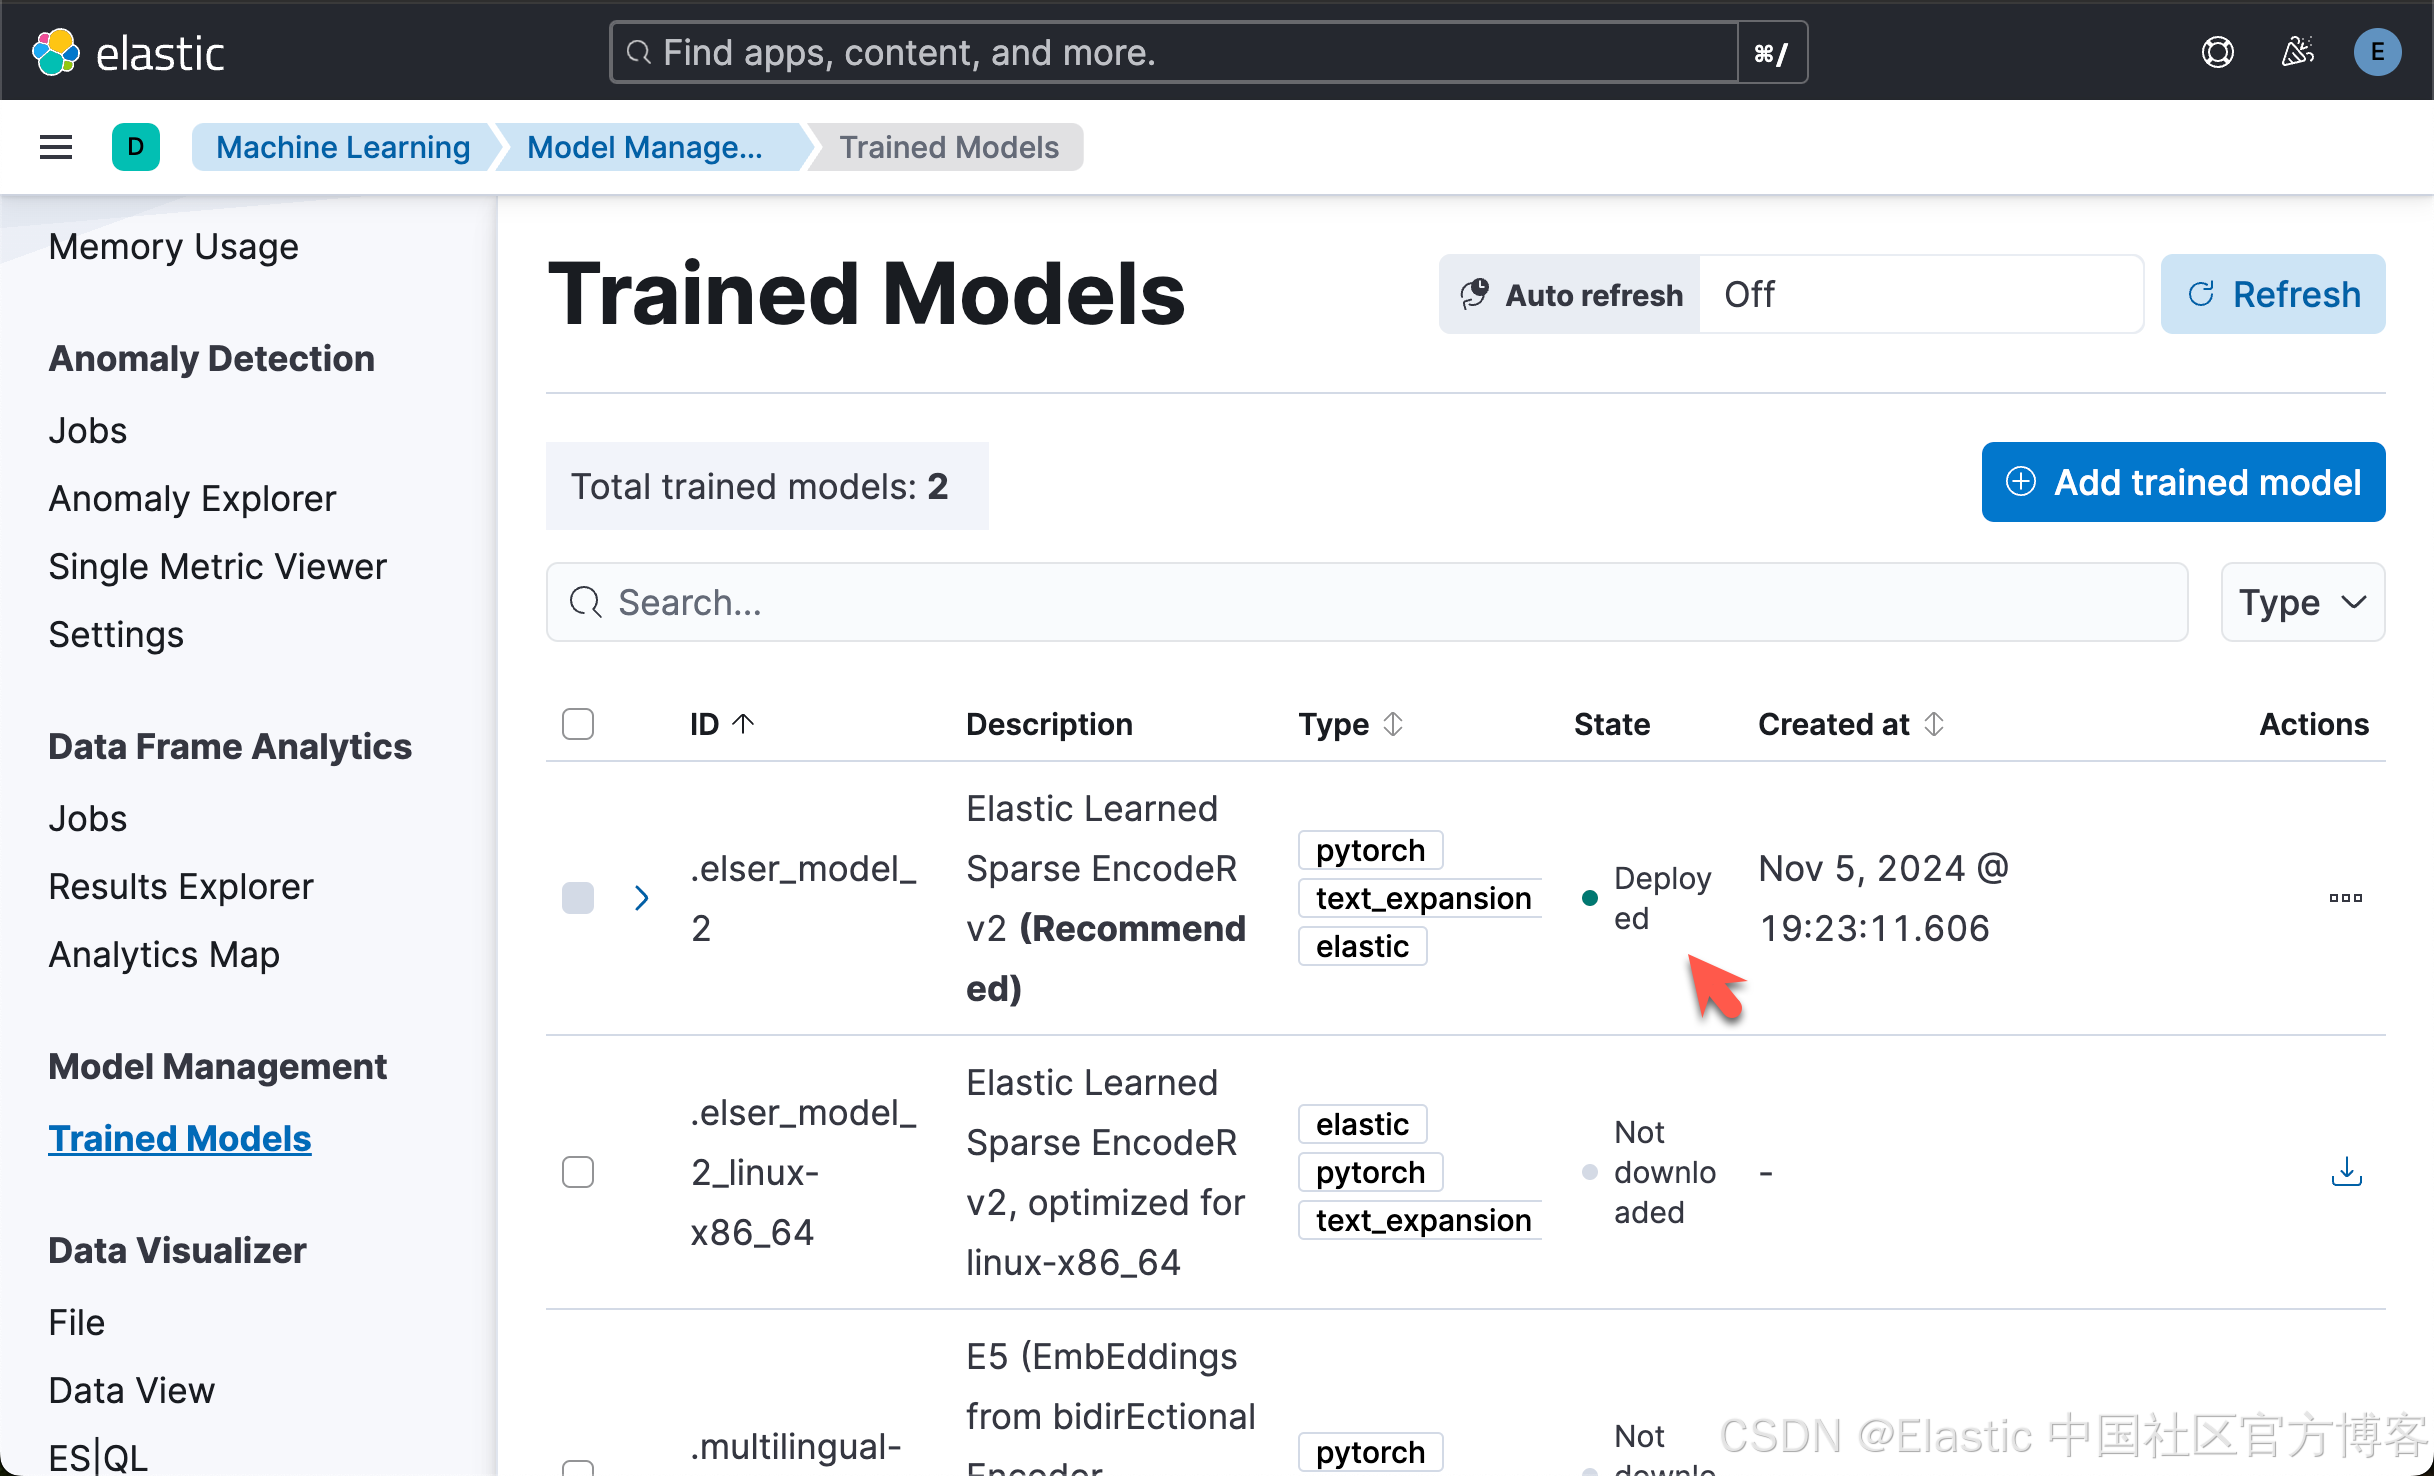The height and width of the screenshot is (1476, 2434).
Task: Open Anomaly Detection Settings
Action: tap(116, 634)
